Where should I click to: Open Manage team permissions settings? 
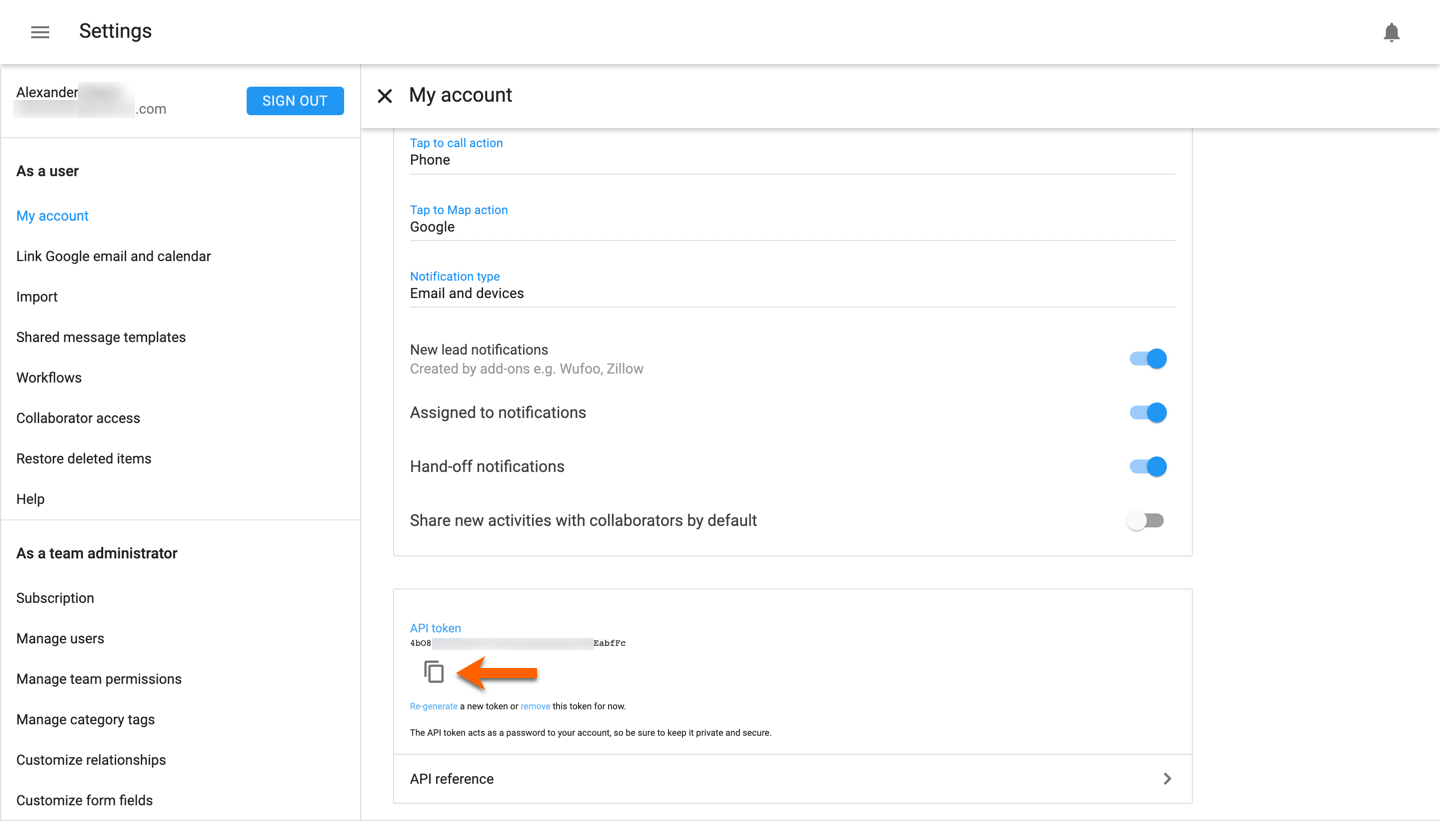click(99, 679)
